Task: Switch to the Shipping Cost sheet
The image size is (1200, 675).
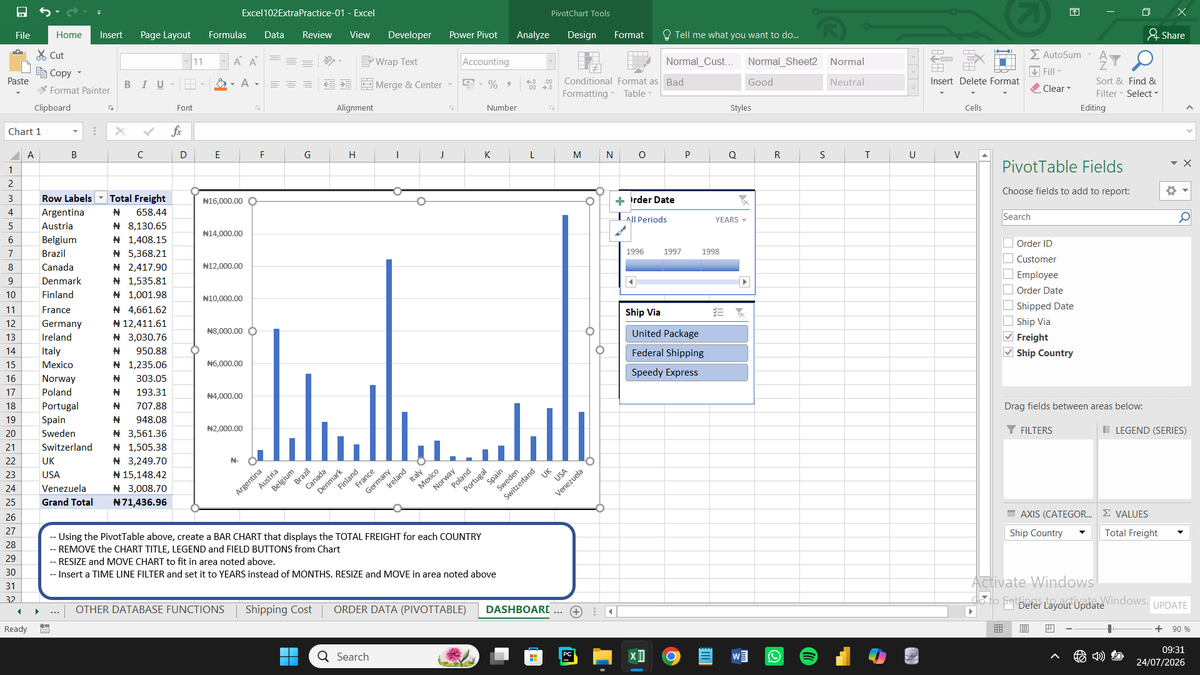Action: pos(278,609)
